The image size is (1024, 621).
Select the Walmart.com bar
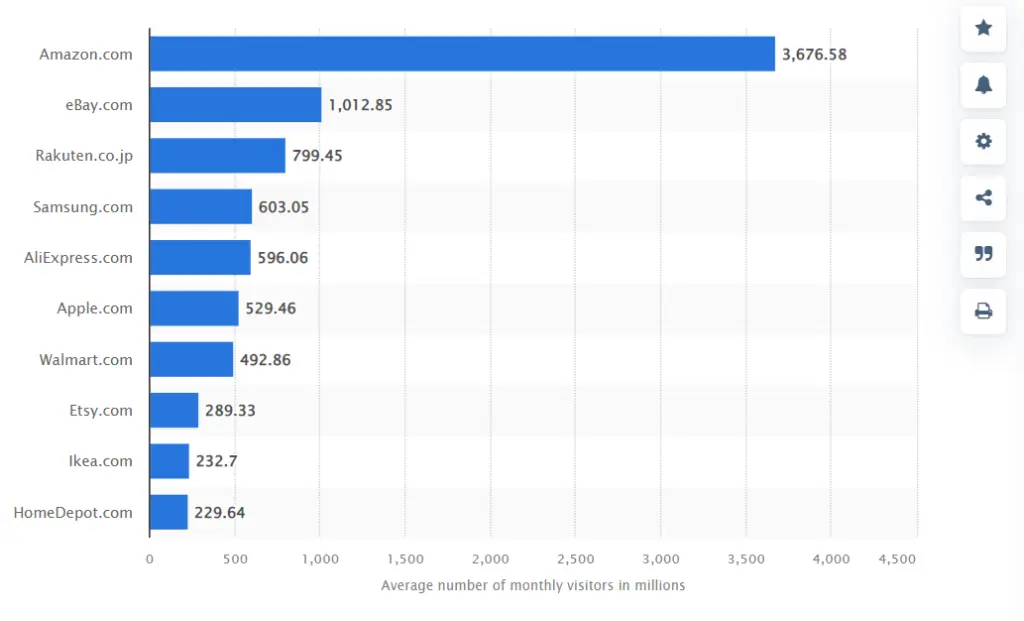coord(191,360)
